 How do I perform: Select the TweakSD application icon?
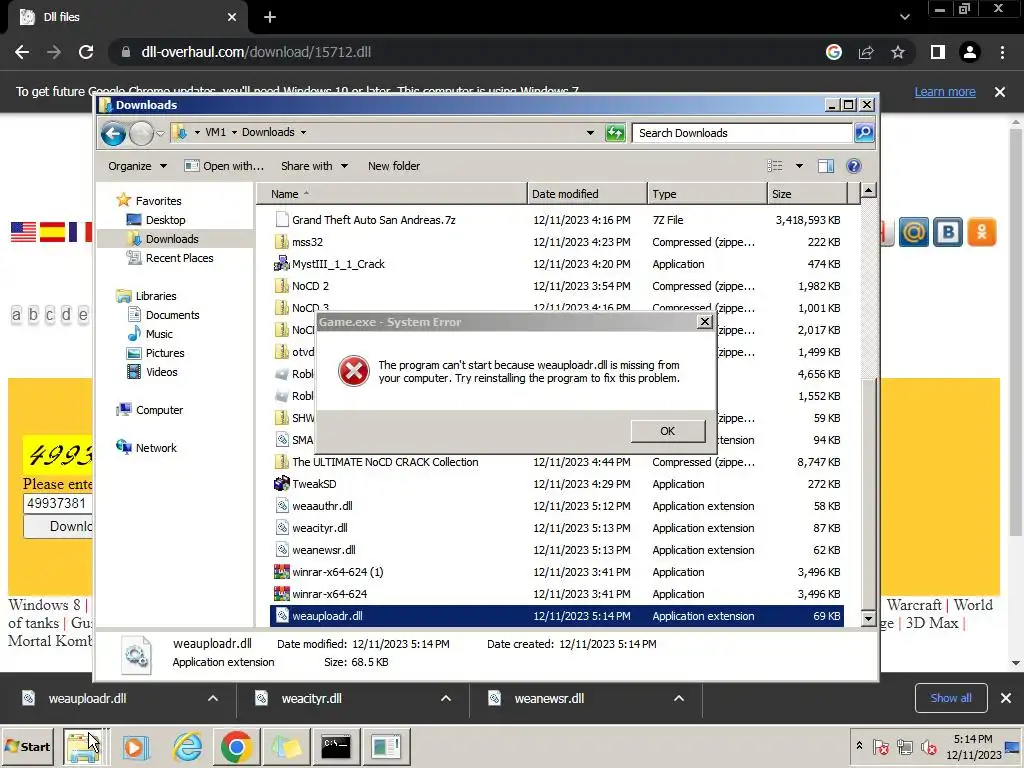pyautogui.click(x=281, y=484)
